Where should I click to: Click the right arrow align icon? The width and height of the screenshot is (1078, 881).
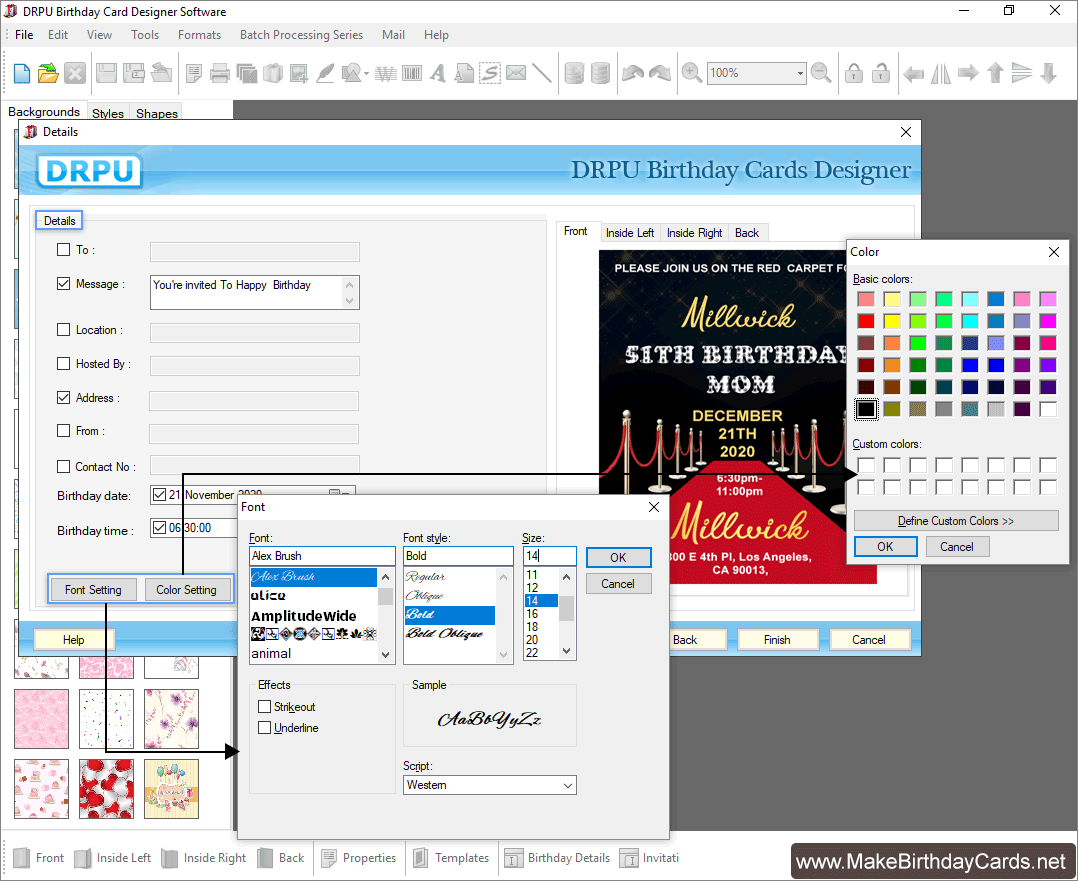pos(968,73)
